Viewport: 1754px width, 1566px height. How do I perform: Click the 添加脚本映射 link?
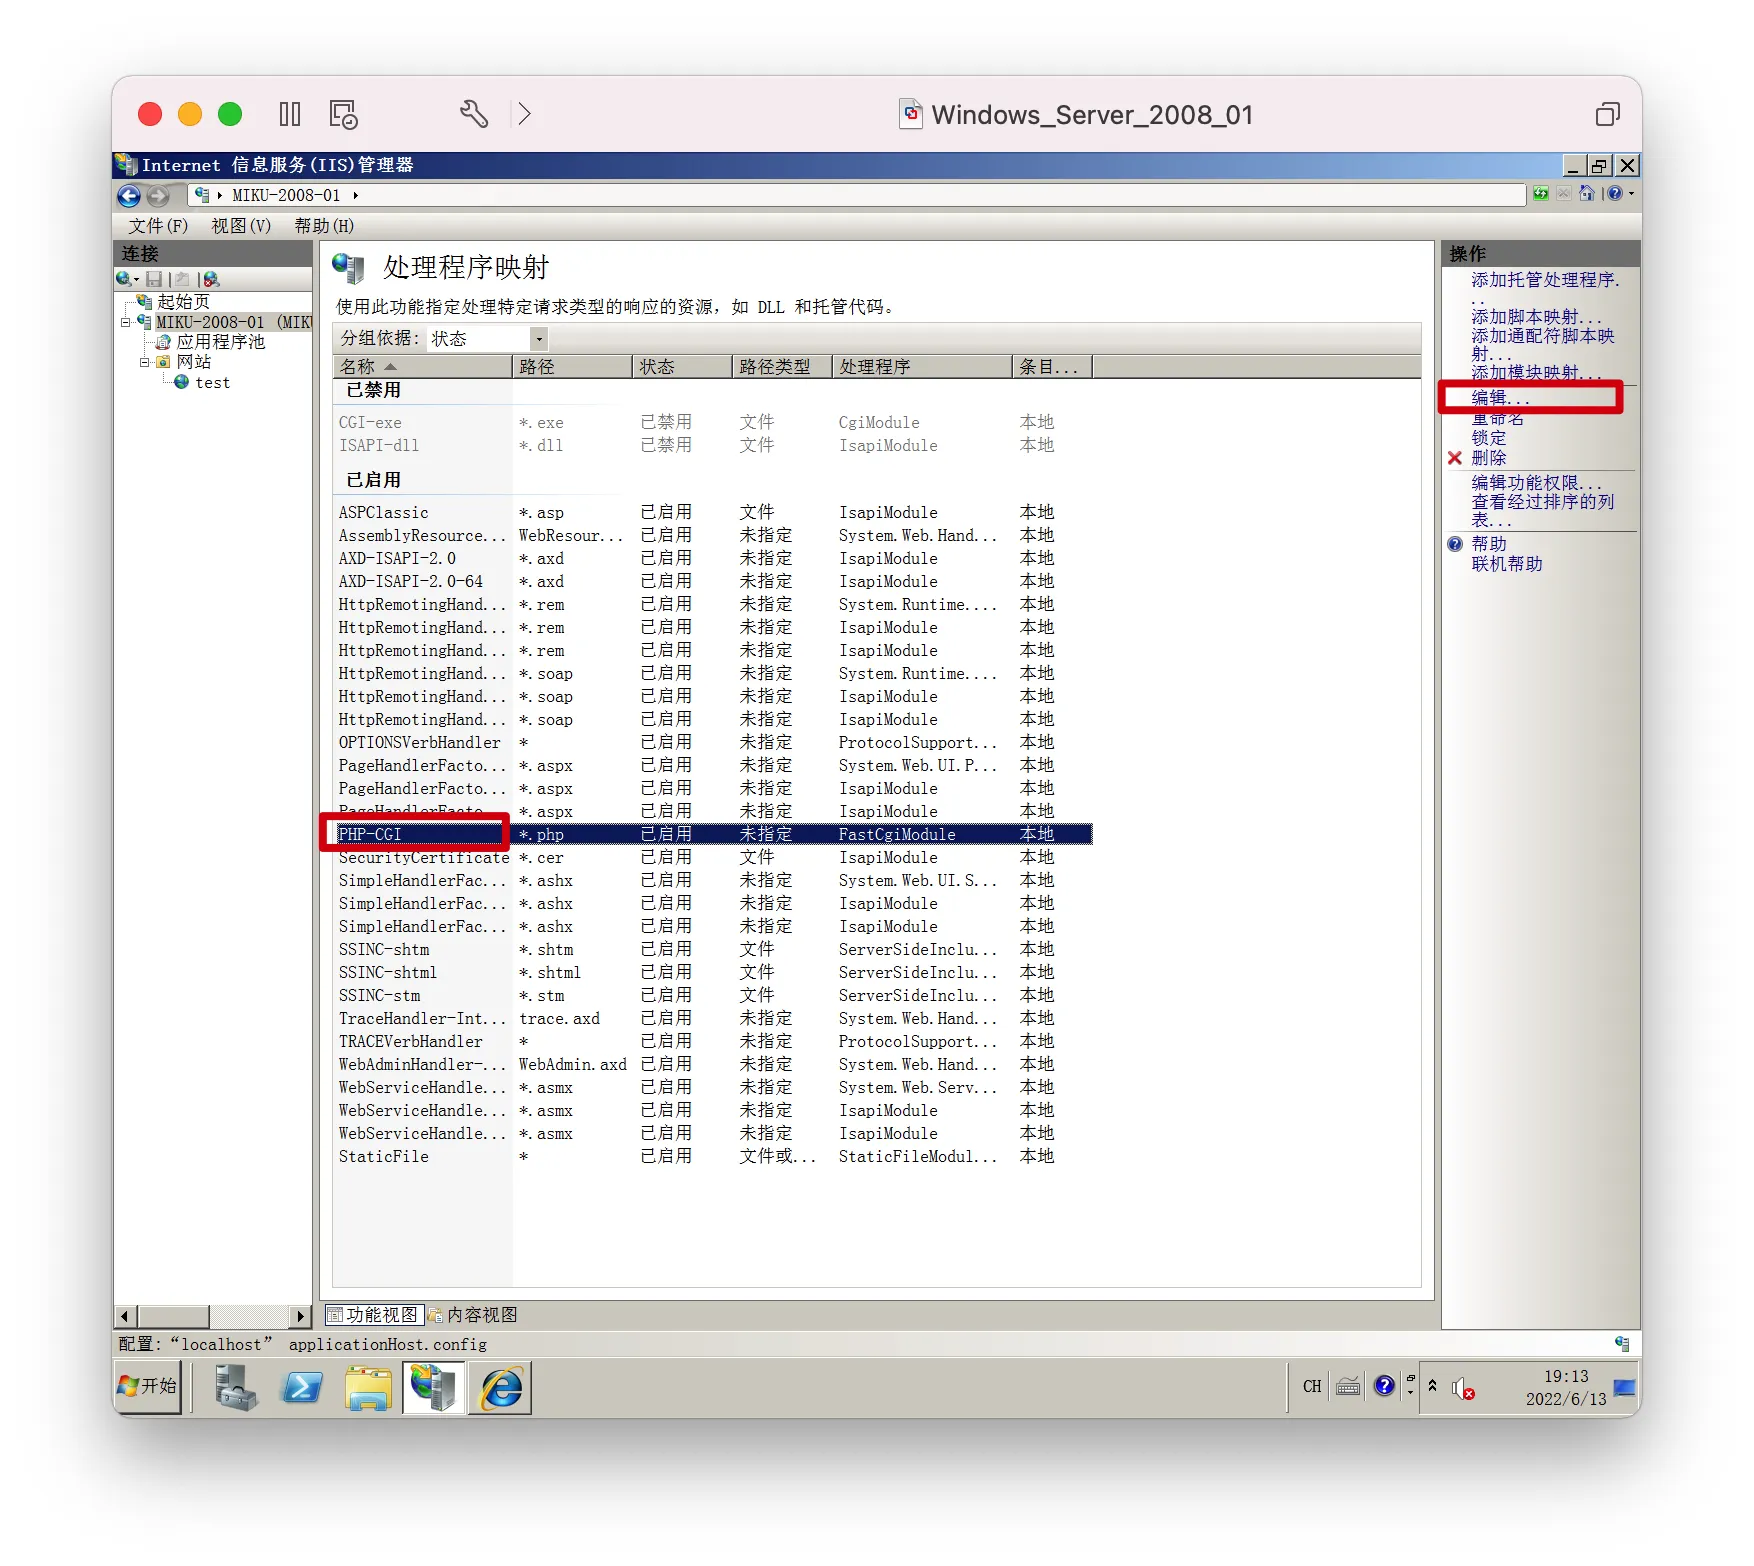1536,317
